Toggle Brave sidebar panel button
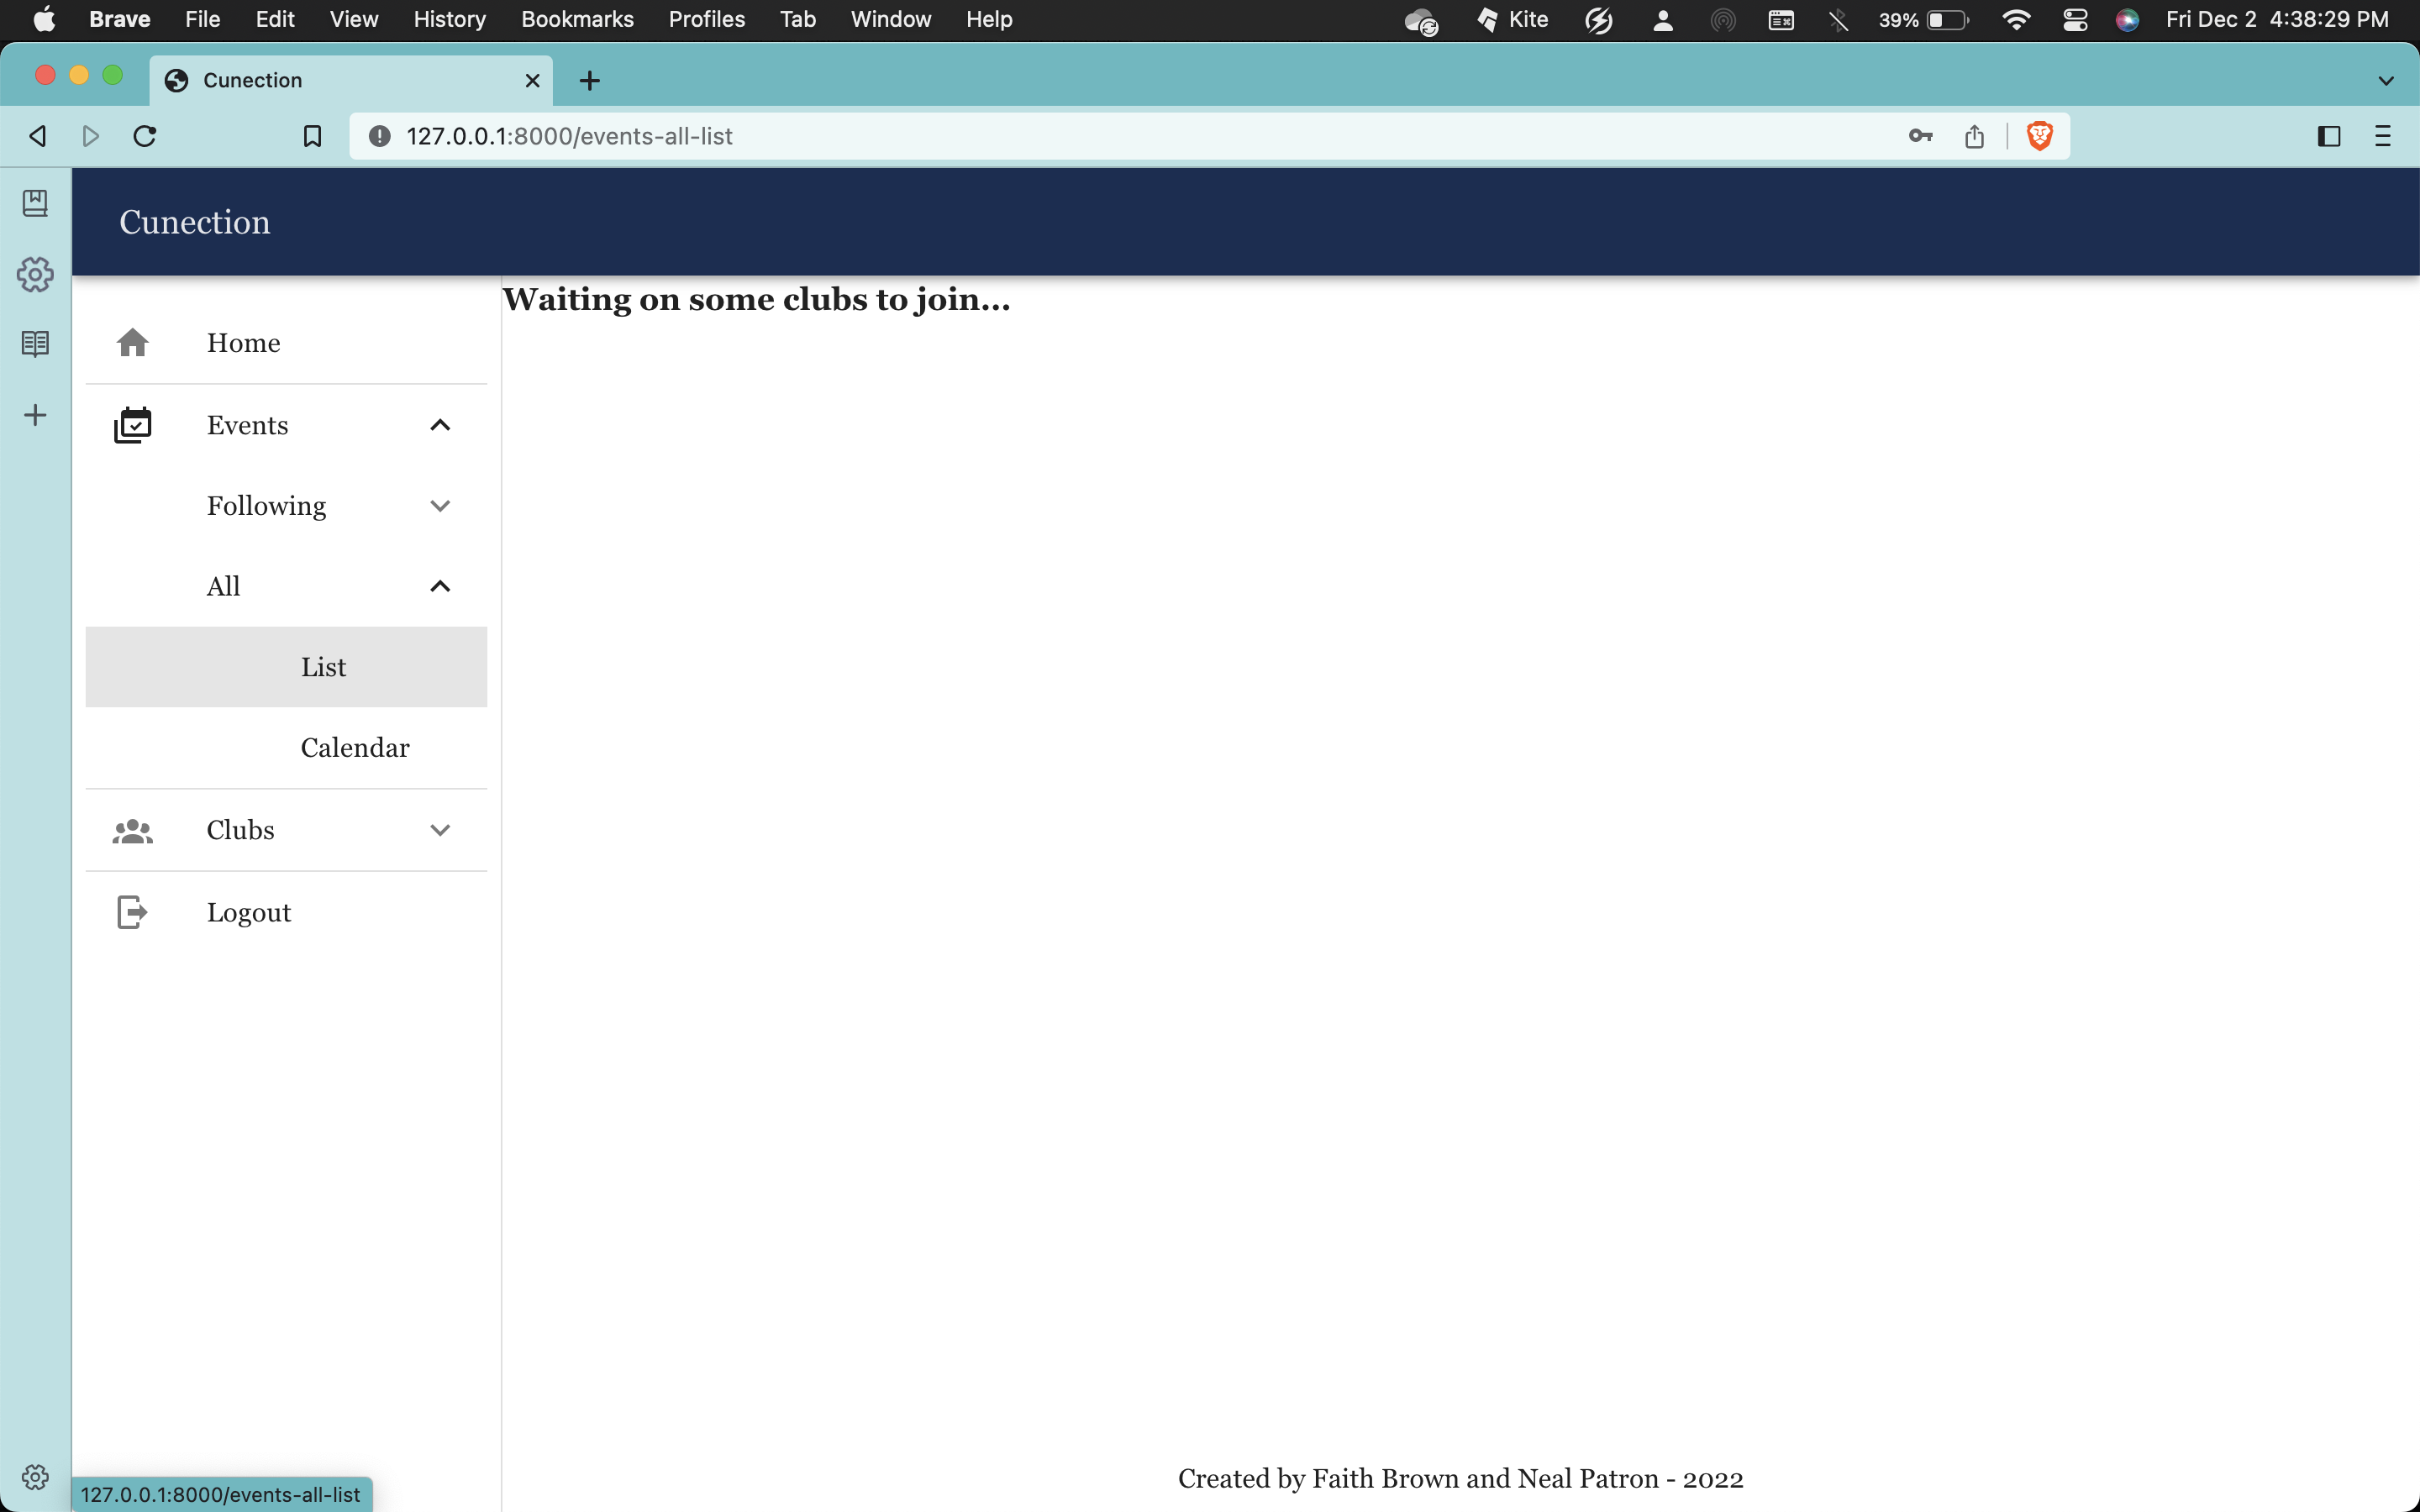The image size is (2420, 1512). 2328,136
